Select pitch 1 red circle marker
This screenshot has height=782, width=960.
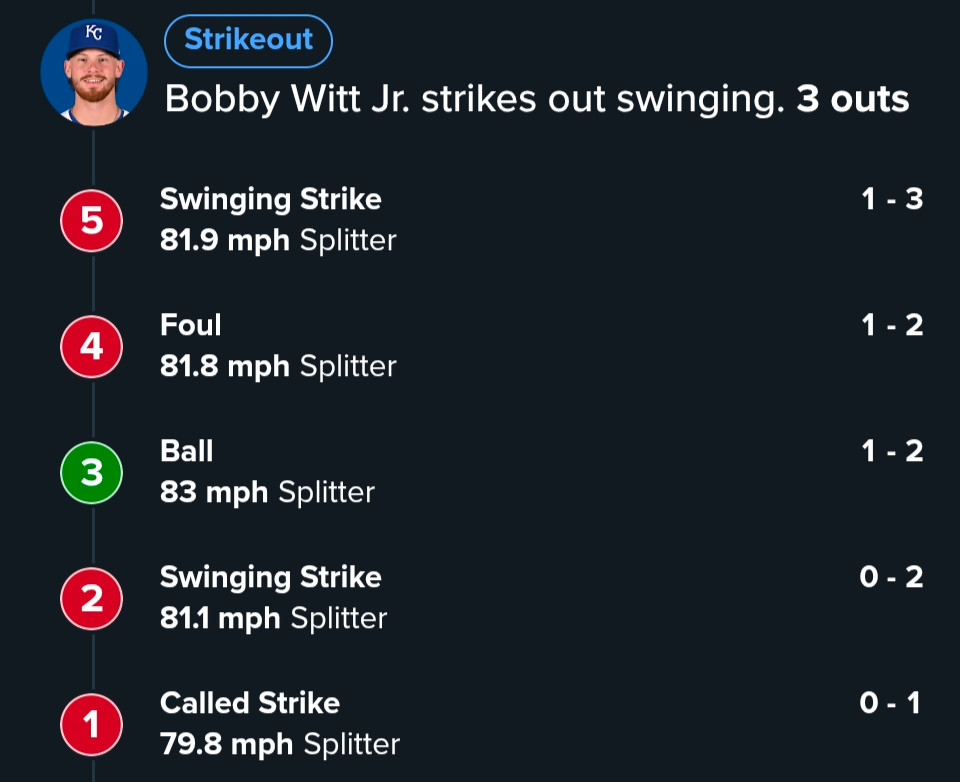click(x=92, y=724)
